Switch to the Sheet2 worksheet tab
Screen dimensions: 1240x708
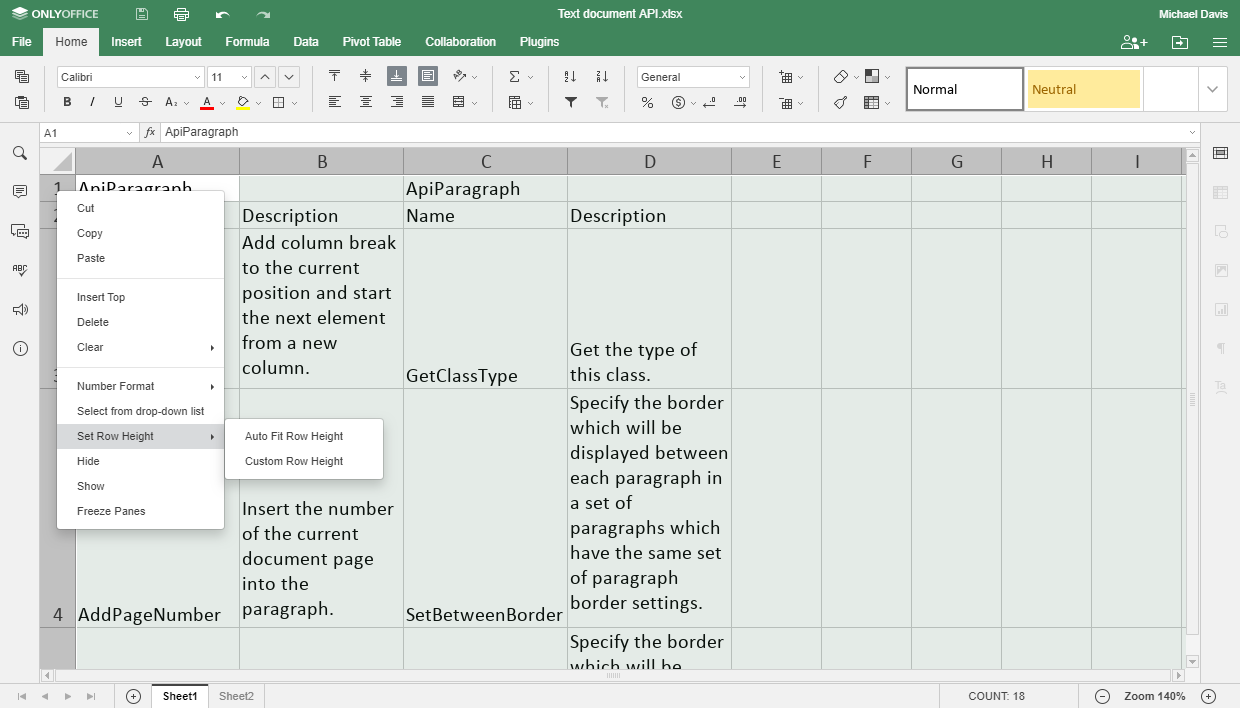[x=236, y=695]
